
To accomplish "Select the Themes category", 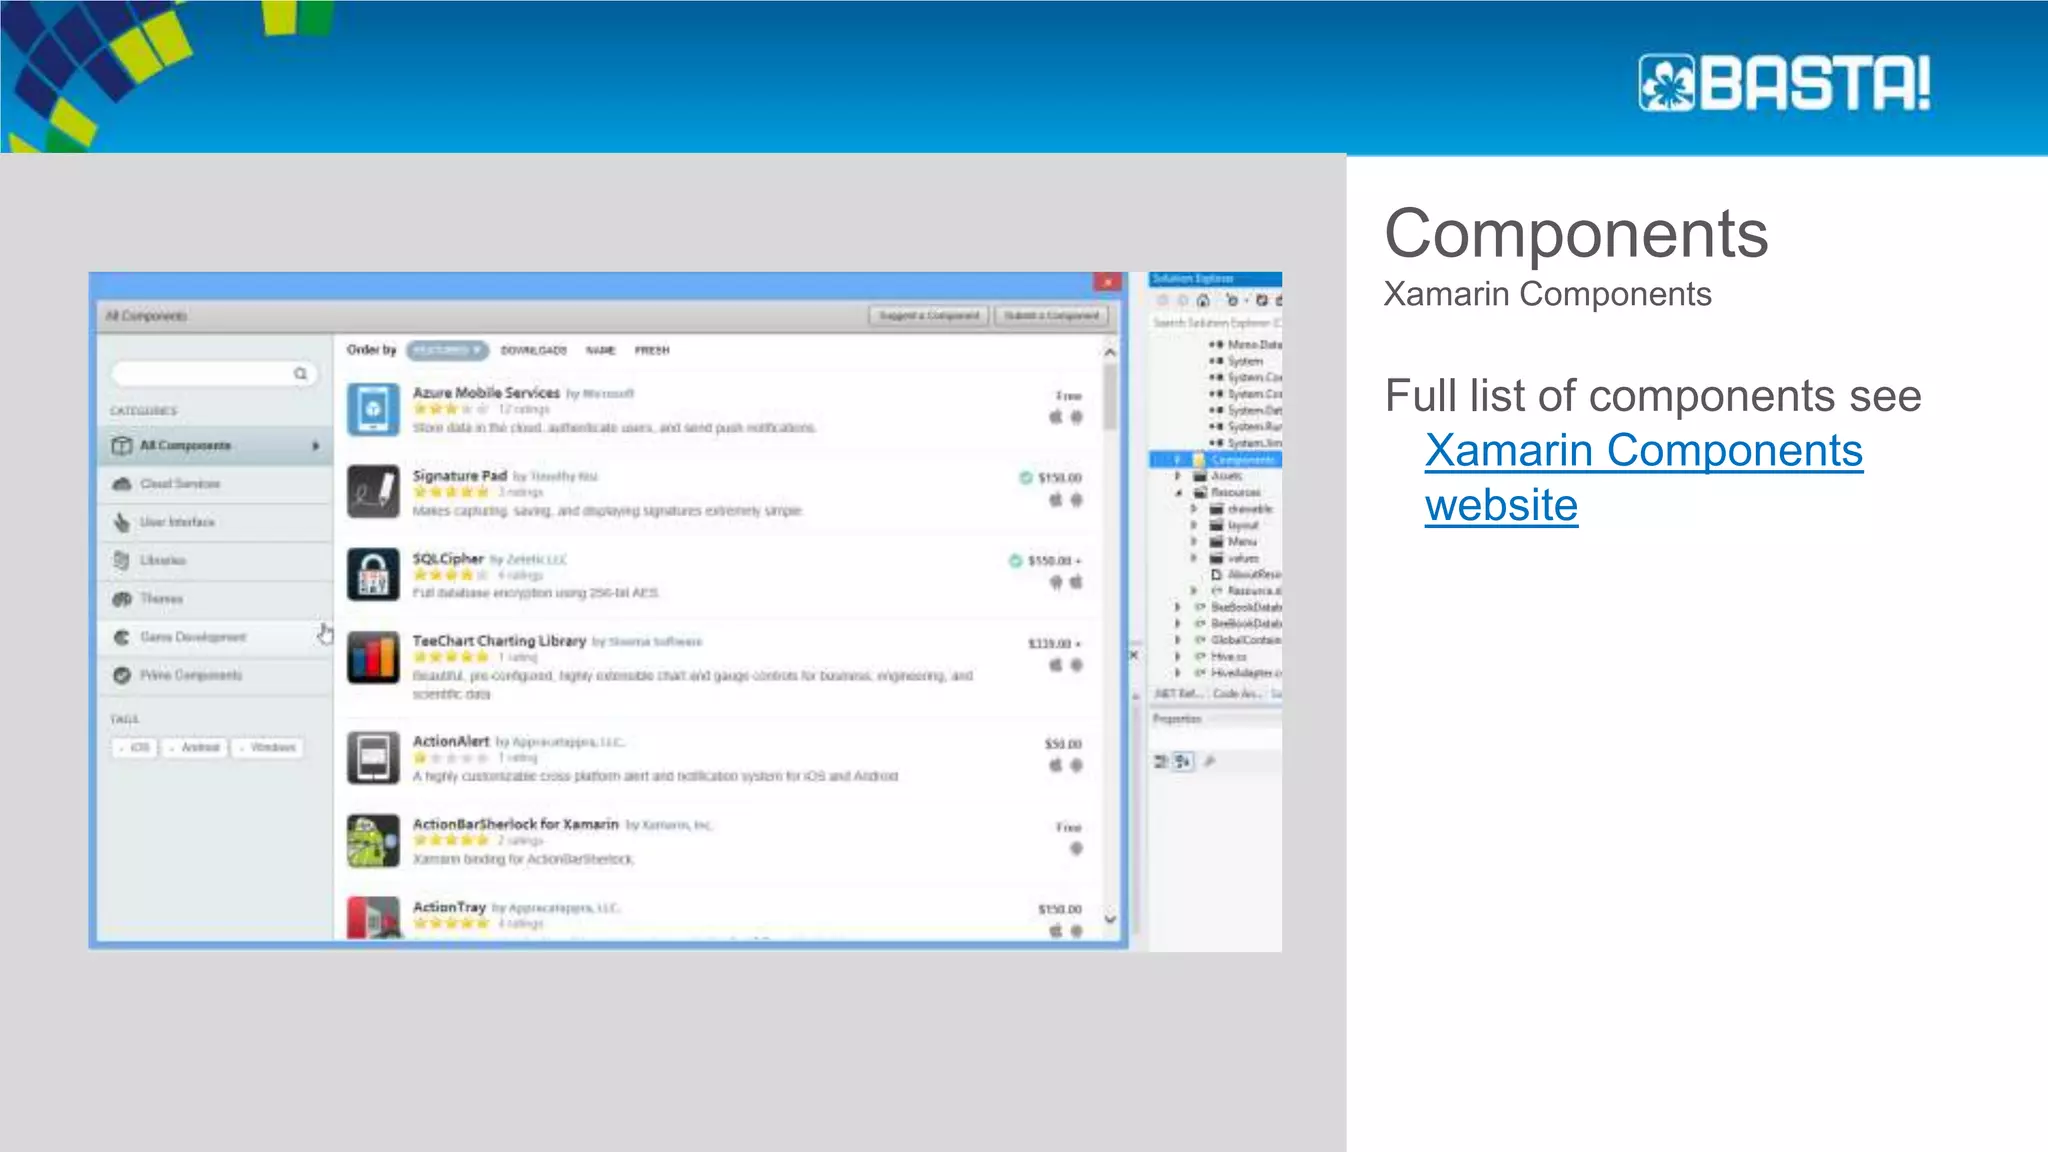I will (x=215, y=599).
